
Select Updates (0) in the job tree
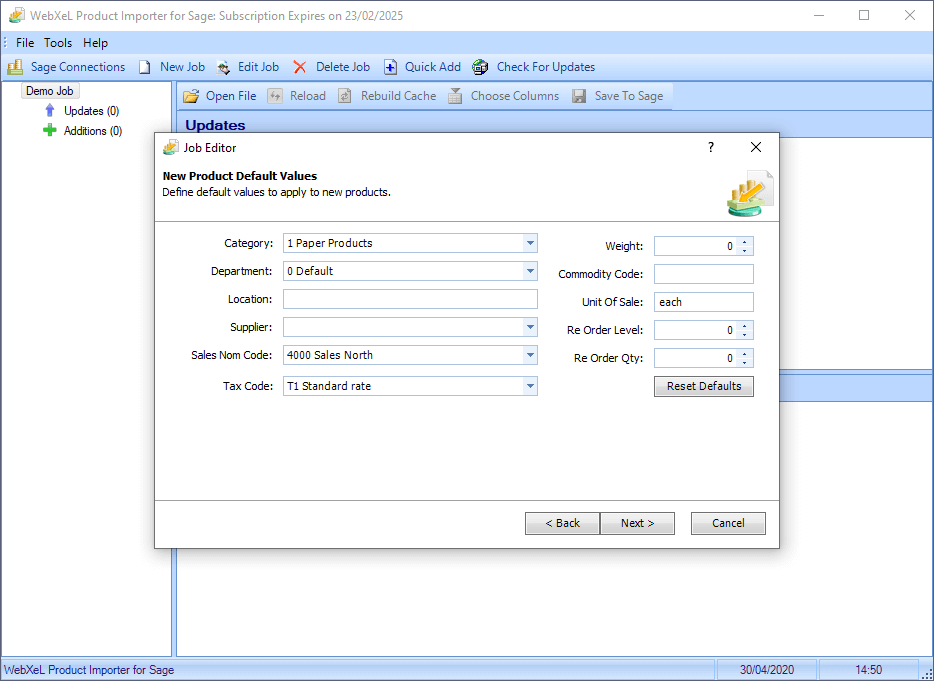click(92, 111)
